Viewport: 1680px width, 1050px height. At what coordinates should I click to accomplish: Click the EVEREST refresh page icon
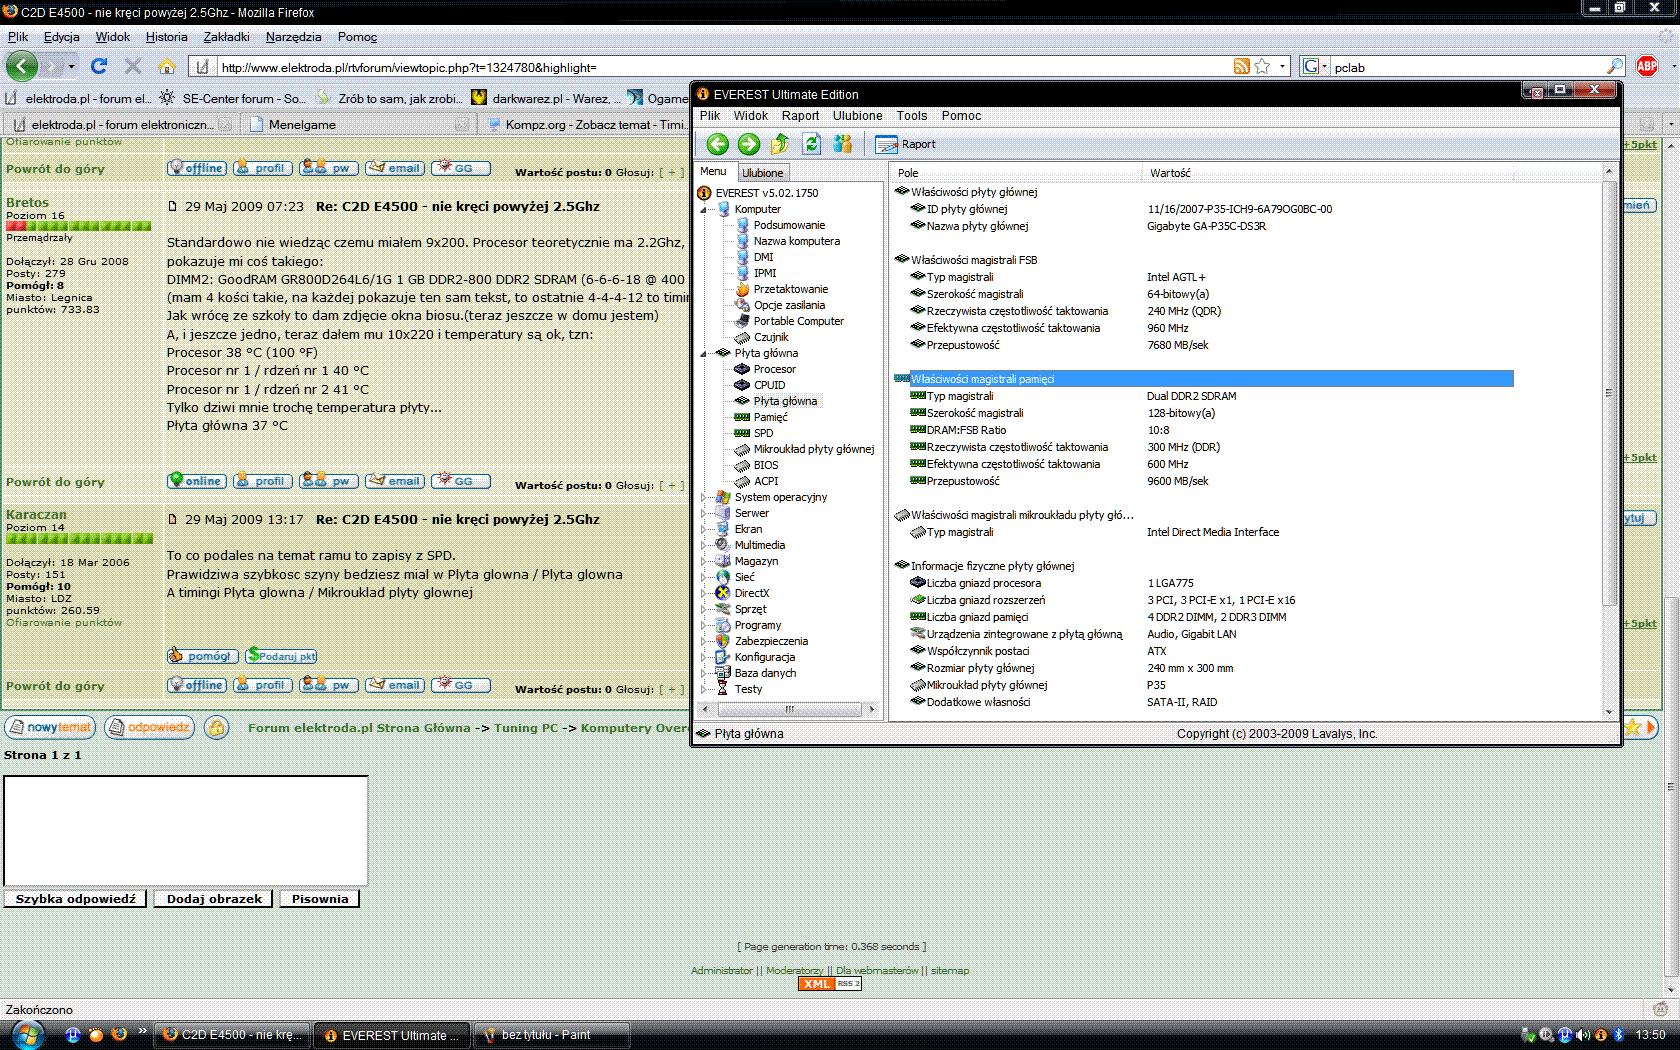(x=812, y=144)
